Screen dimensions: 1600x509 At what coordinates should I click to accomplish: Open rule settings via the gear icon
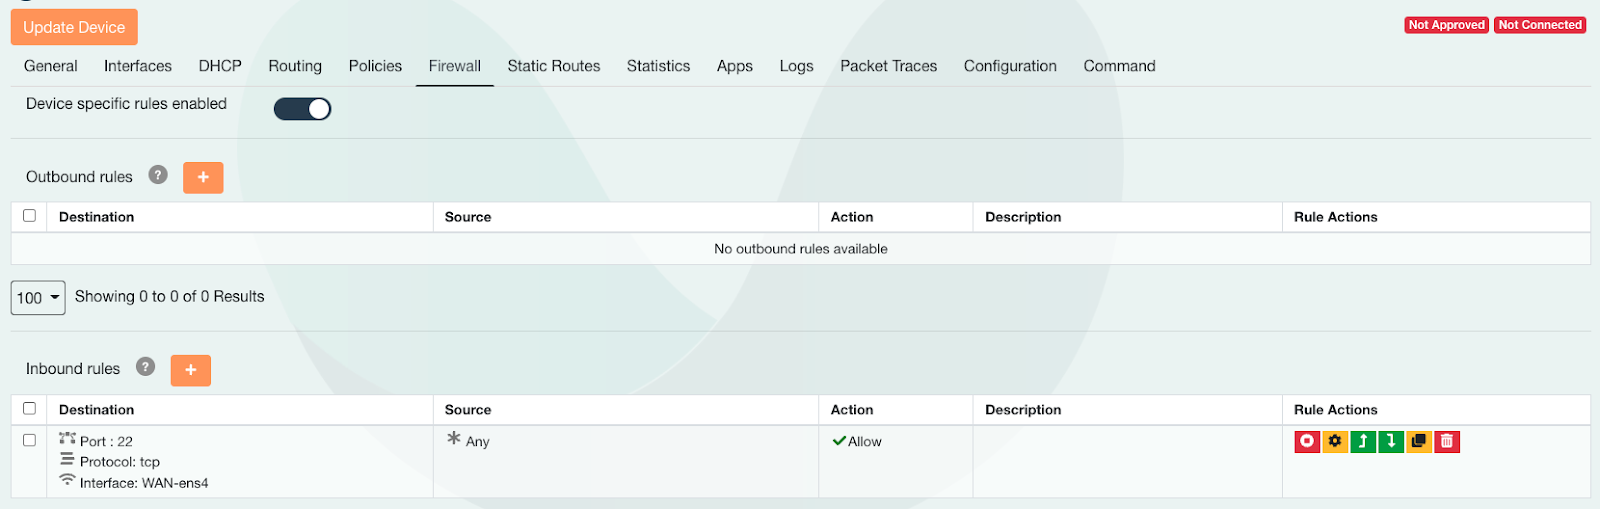click(x=1335, y=441)
